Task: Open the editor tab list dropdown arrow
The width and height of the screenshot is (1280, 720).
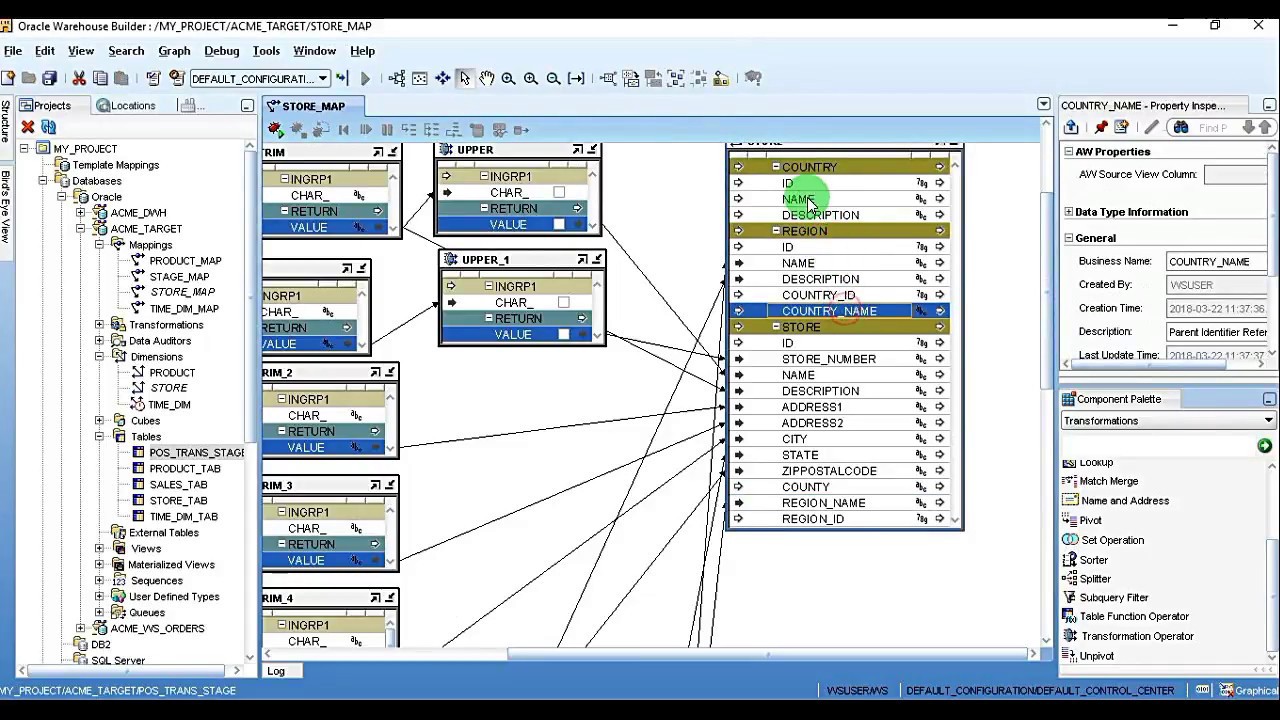Action: (x=1044, y=104)
